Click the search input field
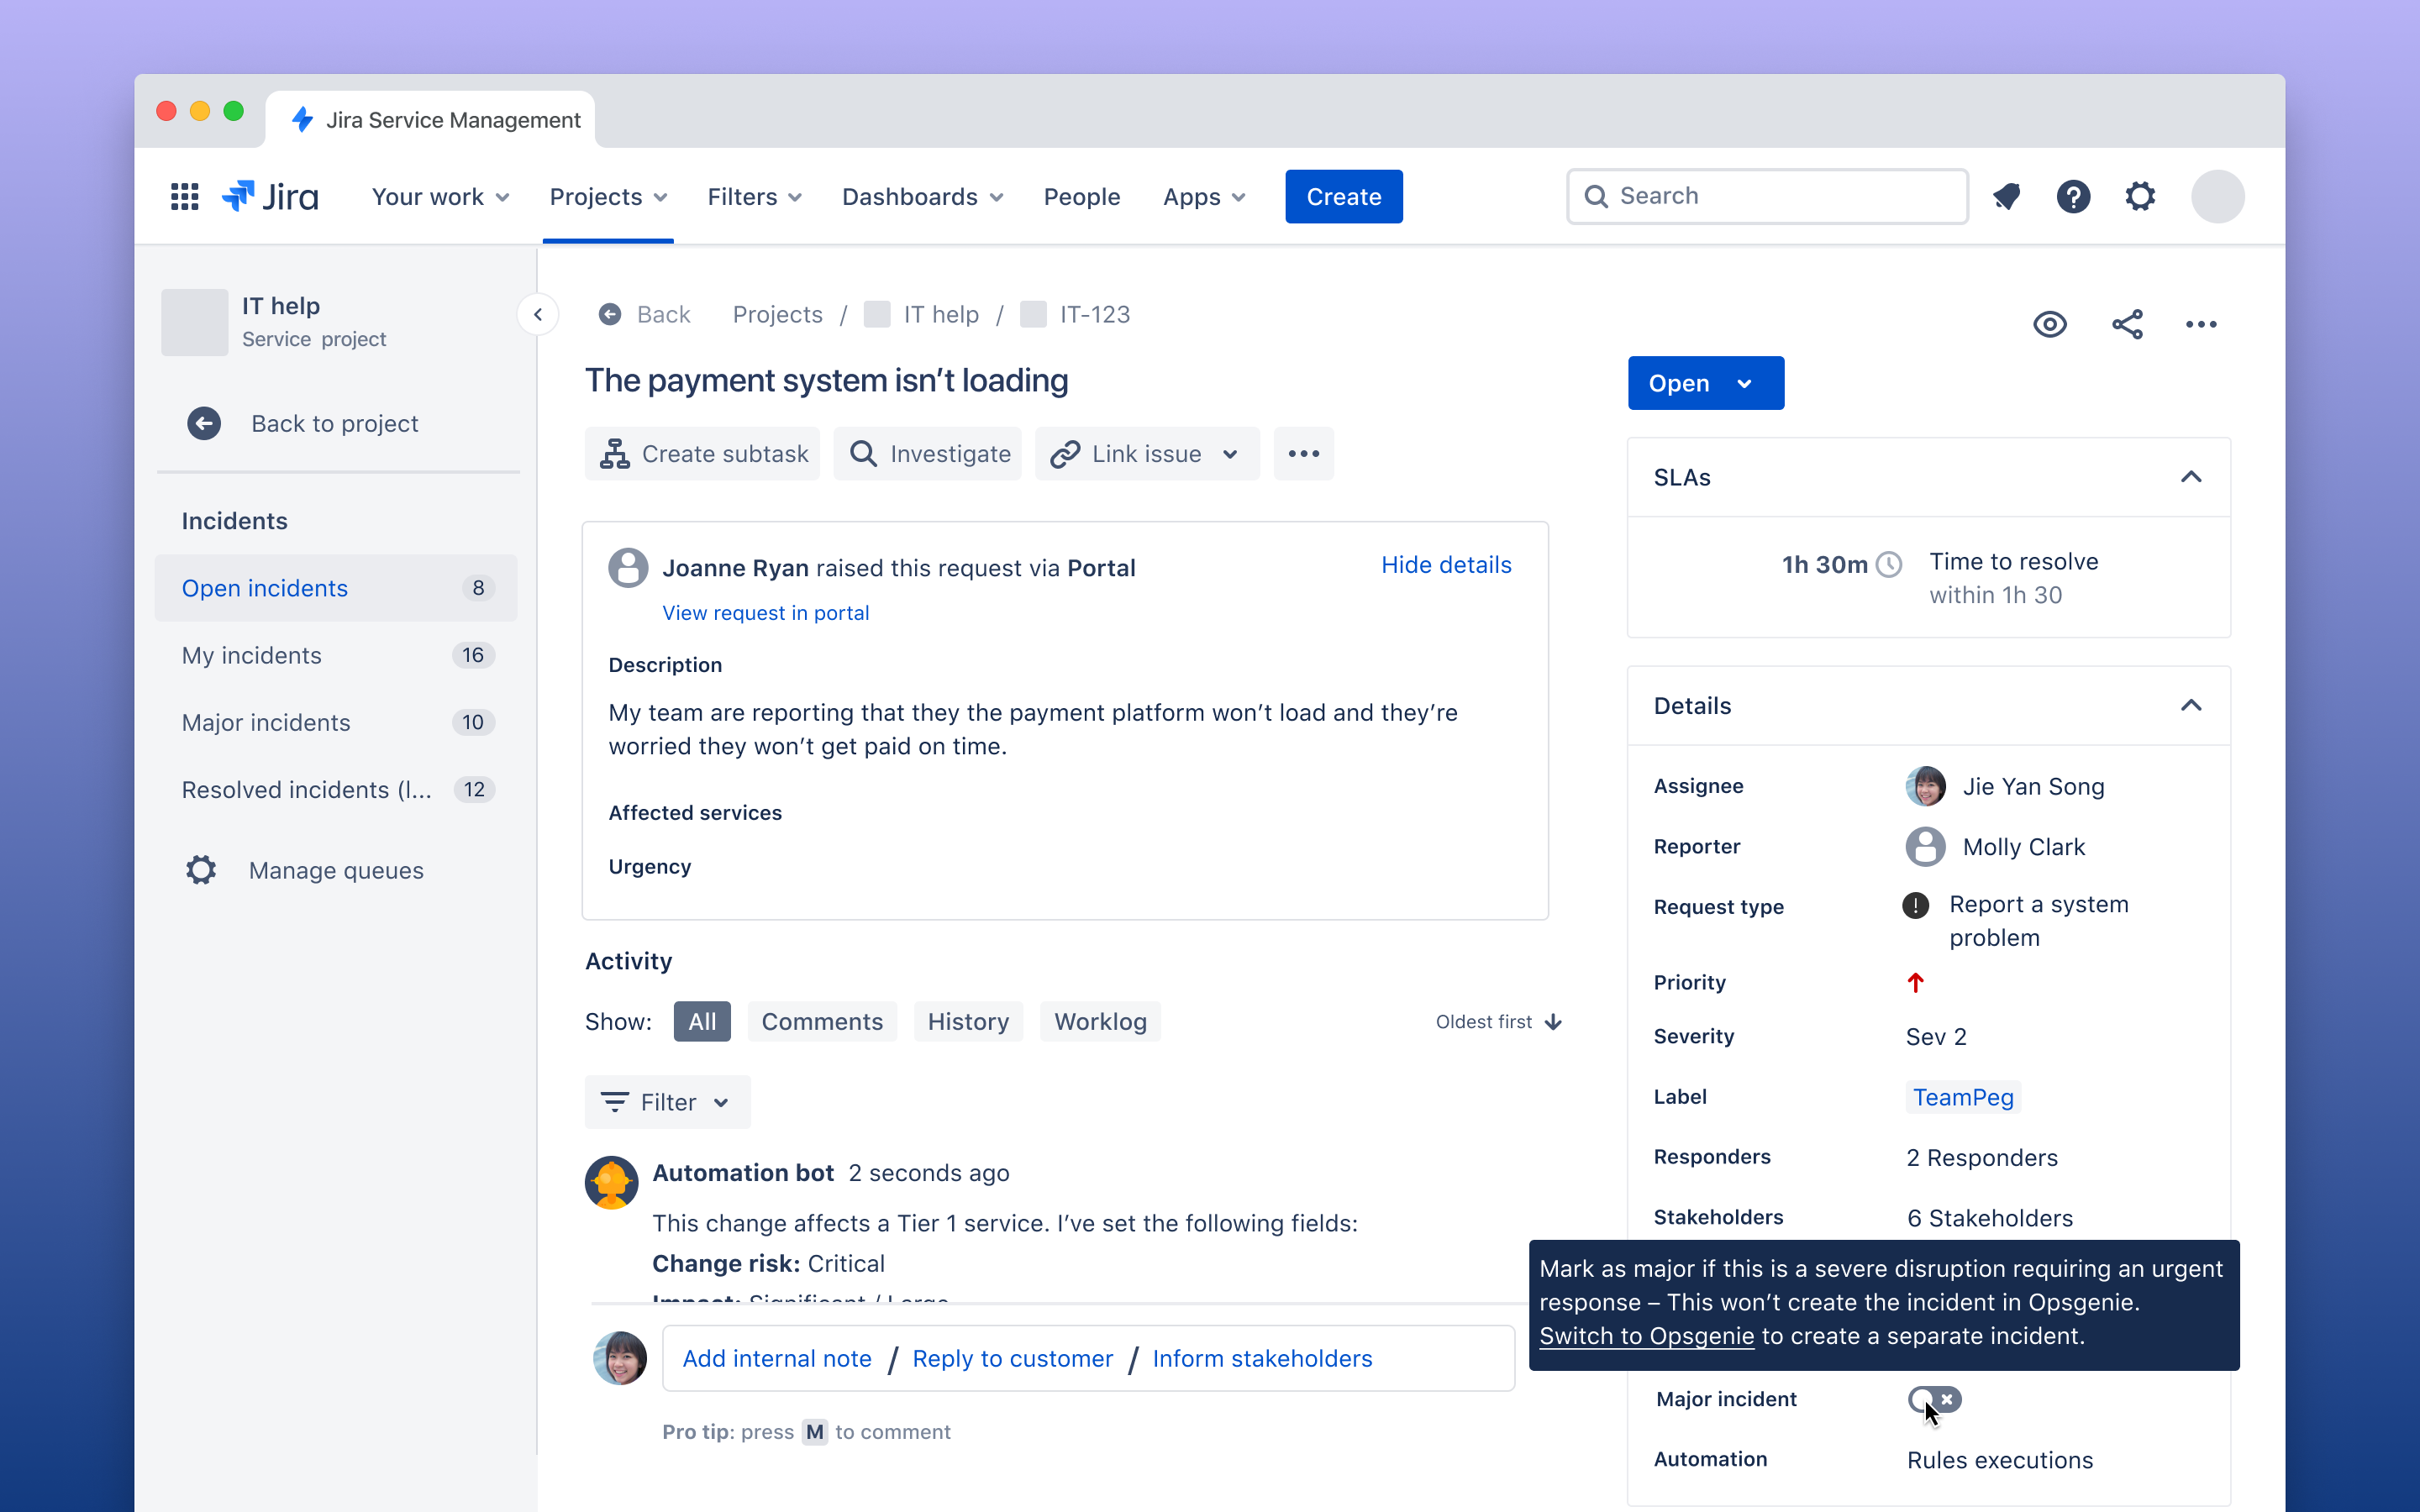Viewport: 2420px width, 1512px height. point(1765,195)
